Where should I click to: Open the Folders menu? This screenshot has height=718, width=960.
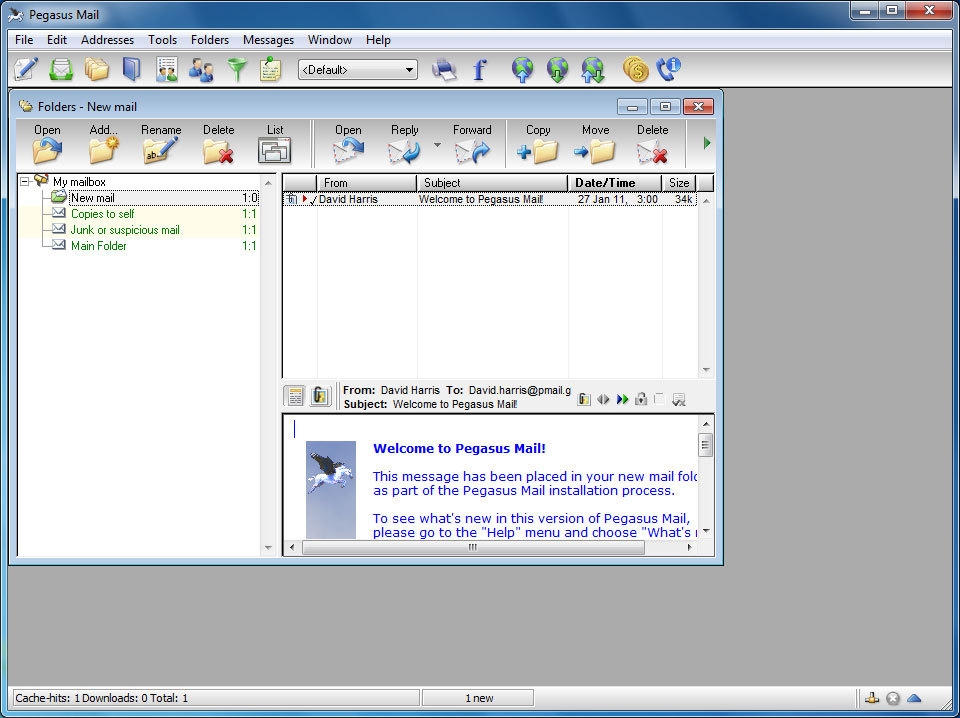tap(210, 40)
